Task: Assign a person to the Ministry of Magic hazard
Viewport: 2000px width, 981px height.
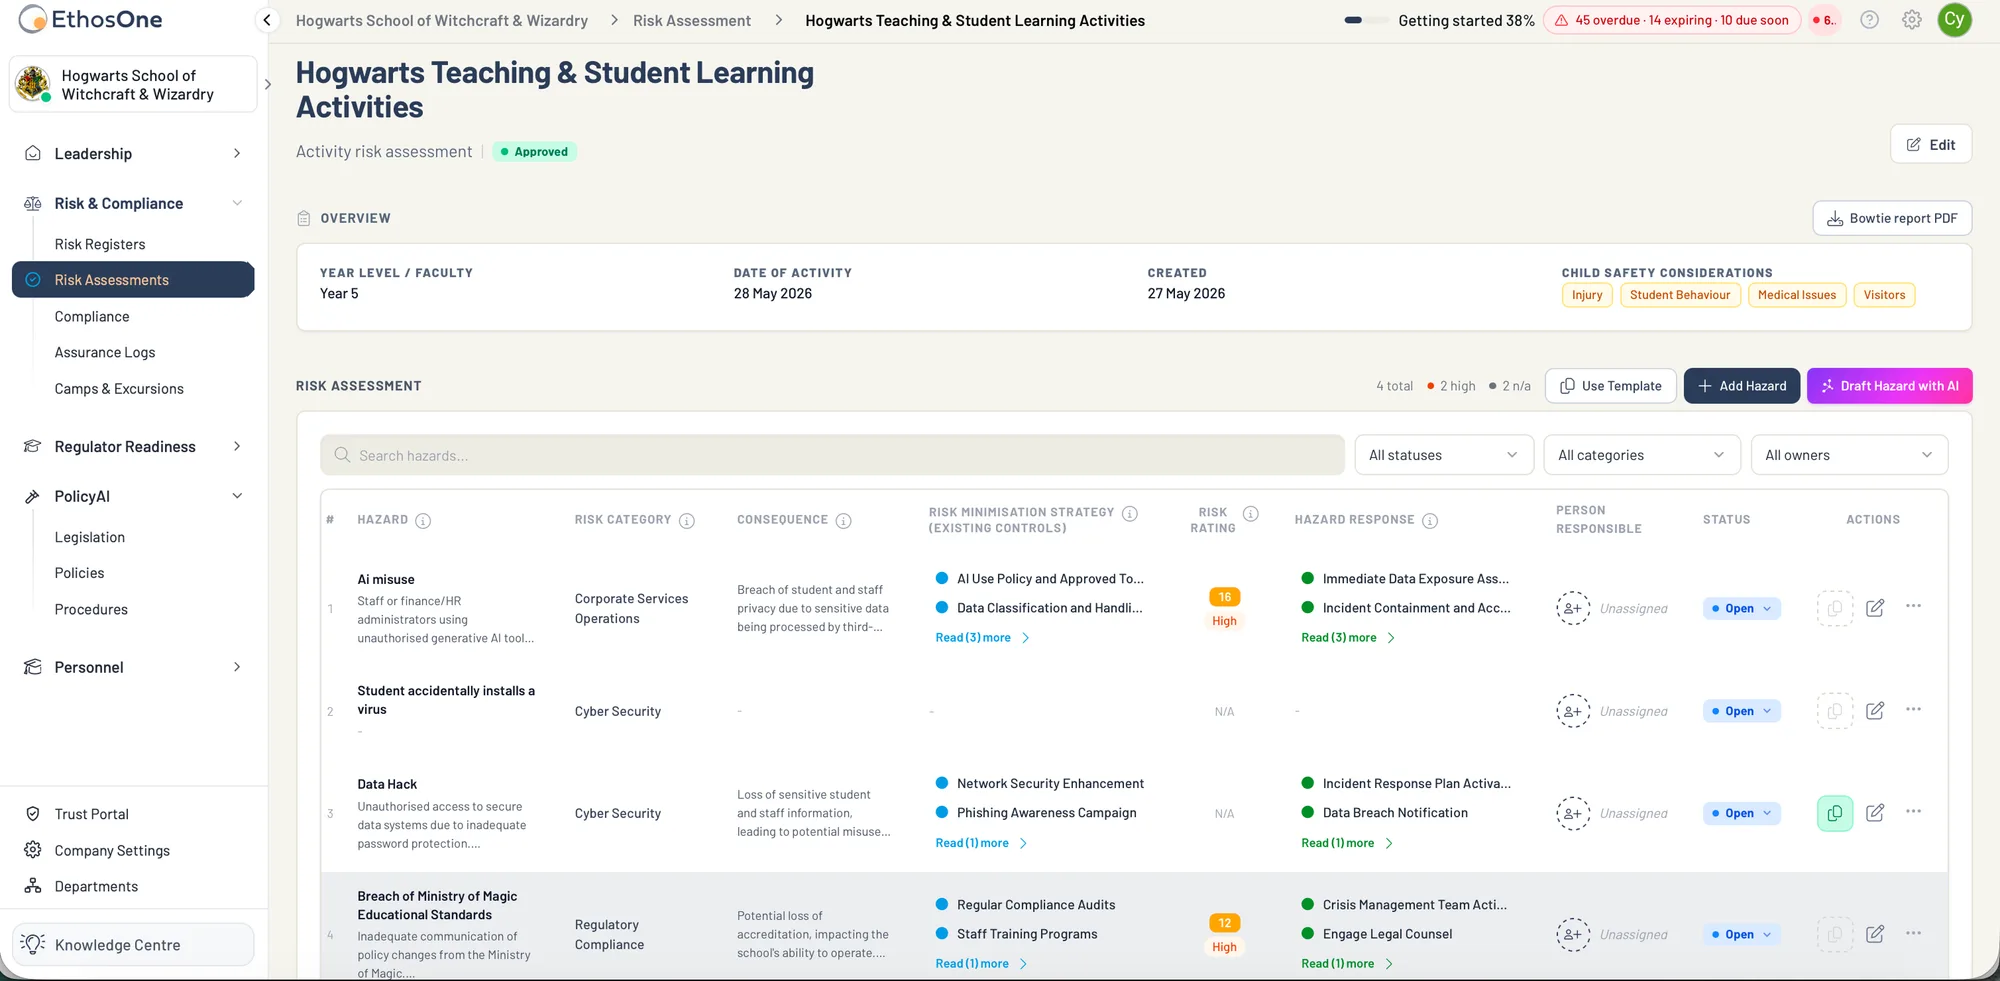Action: tap(1573, 934)
